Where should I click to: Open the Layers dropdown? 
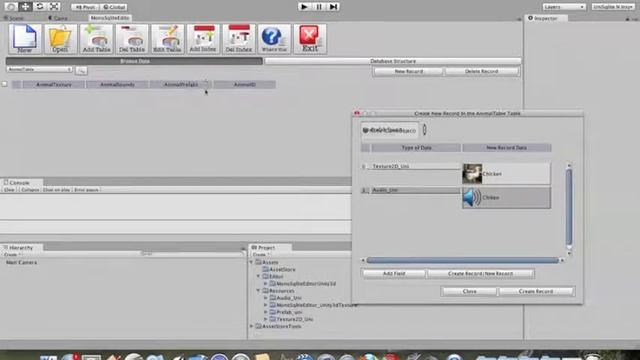click(x=564, y=7)
